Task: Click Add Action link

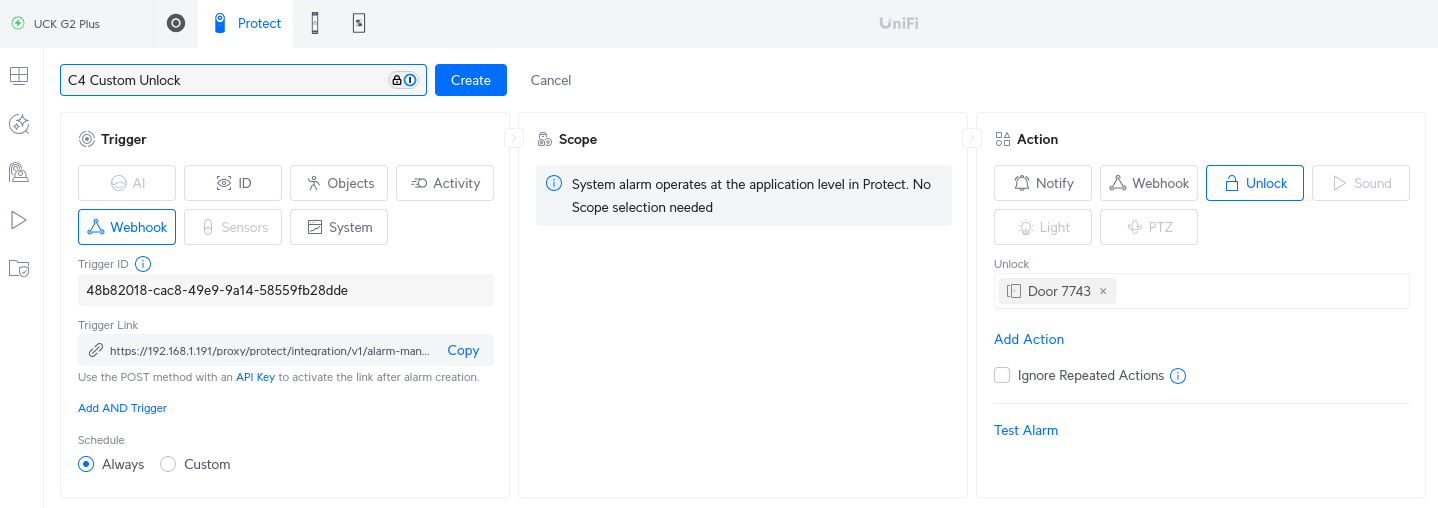Action: (x=1029, y=339)
